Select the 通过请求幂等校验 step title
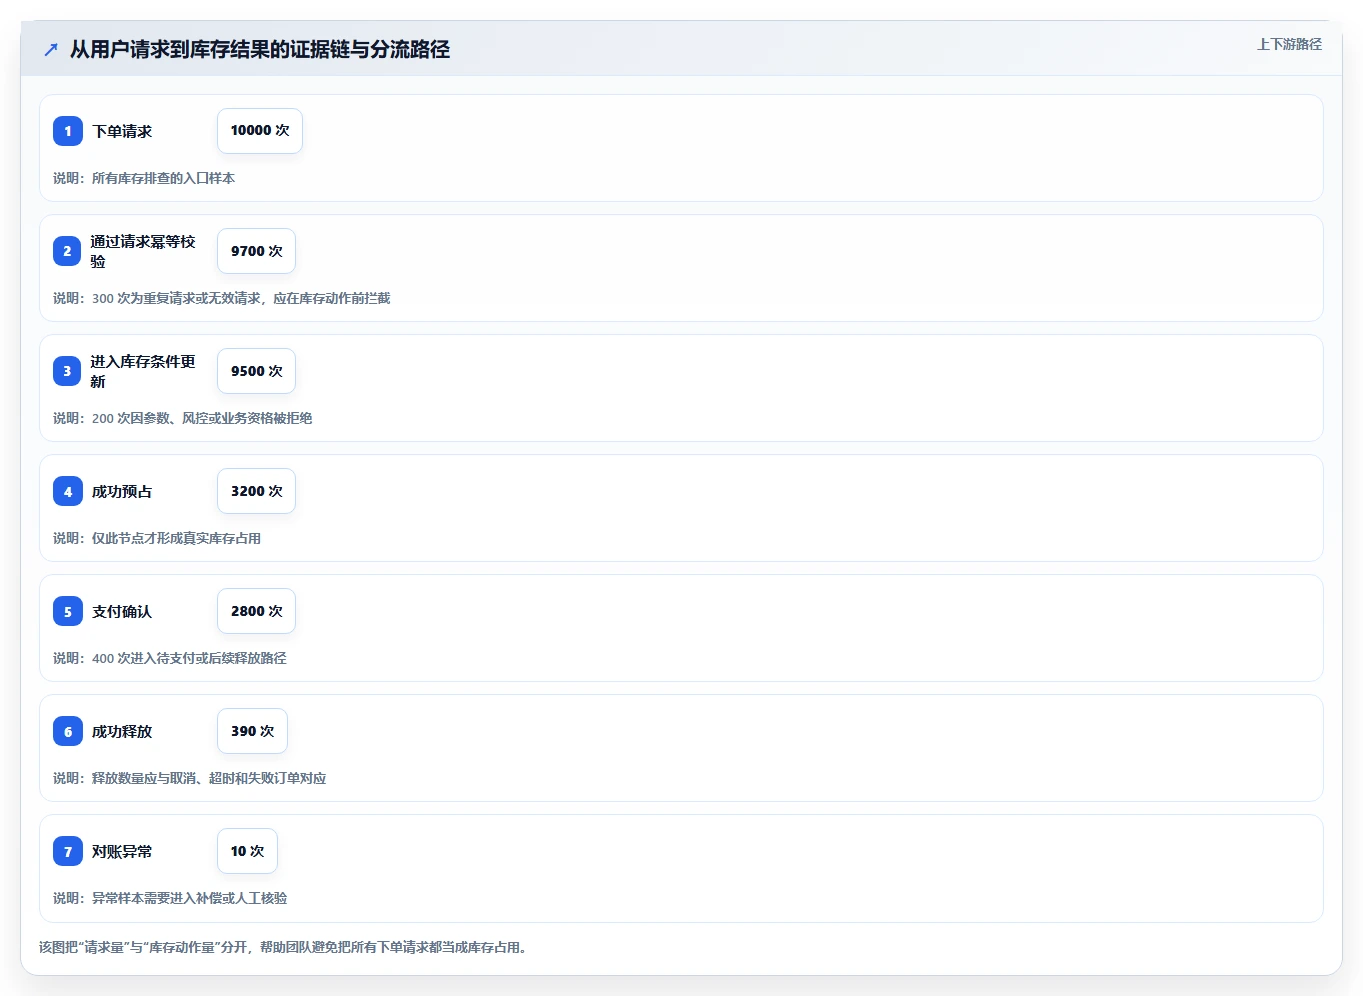Screen dimensions: 1363x996 (143, 251)
